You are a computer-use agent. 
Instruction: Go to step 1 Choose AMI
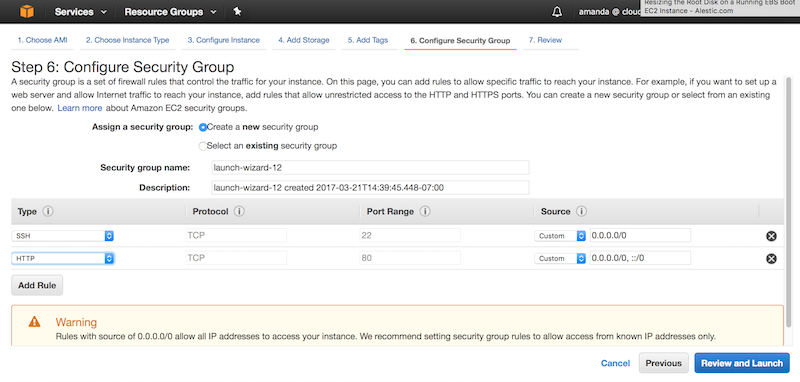(42, 40)
